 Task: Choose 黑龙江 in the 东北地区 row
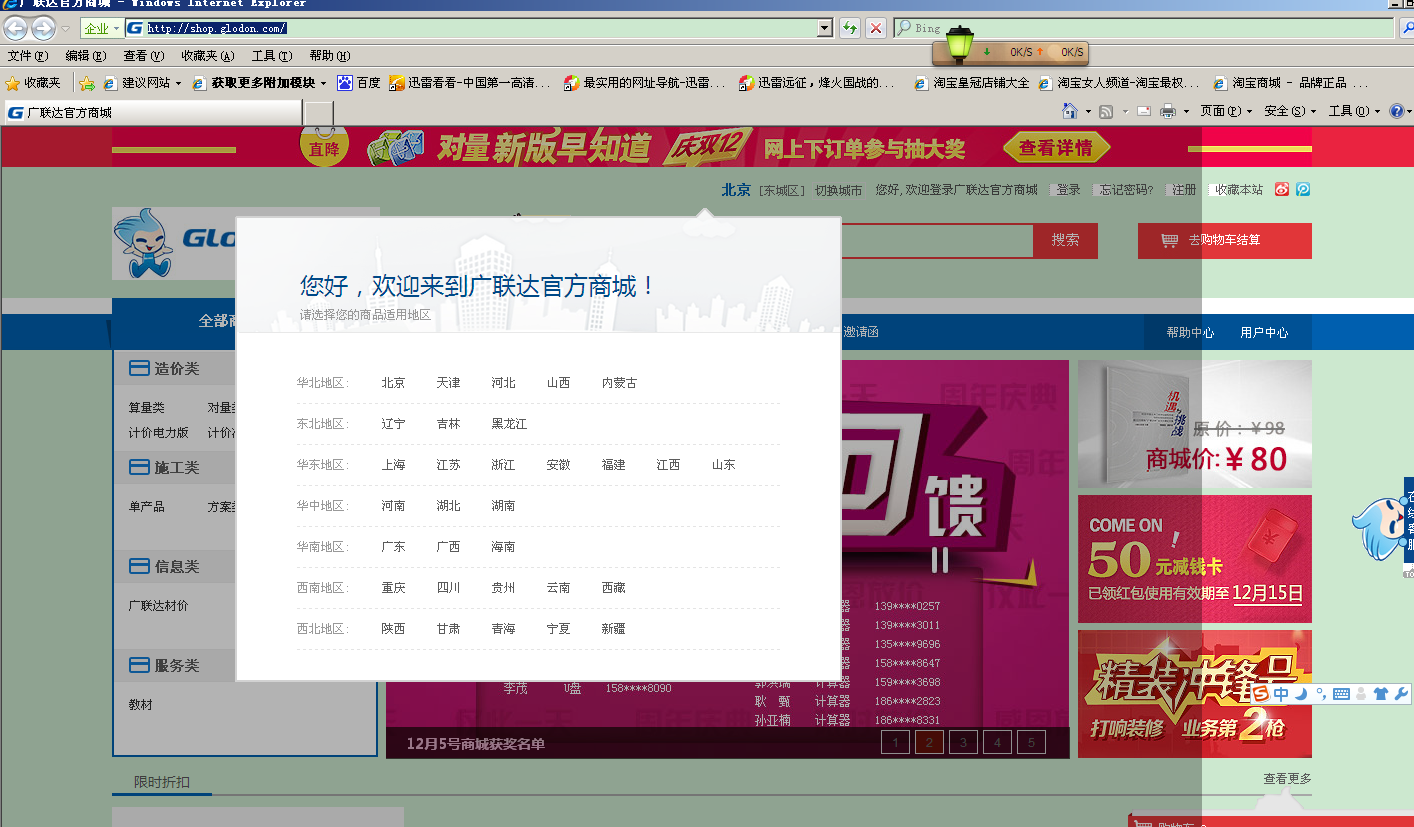509,424
